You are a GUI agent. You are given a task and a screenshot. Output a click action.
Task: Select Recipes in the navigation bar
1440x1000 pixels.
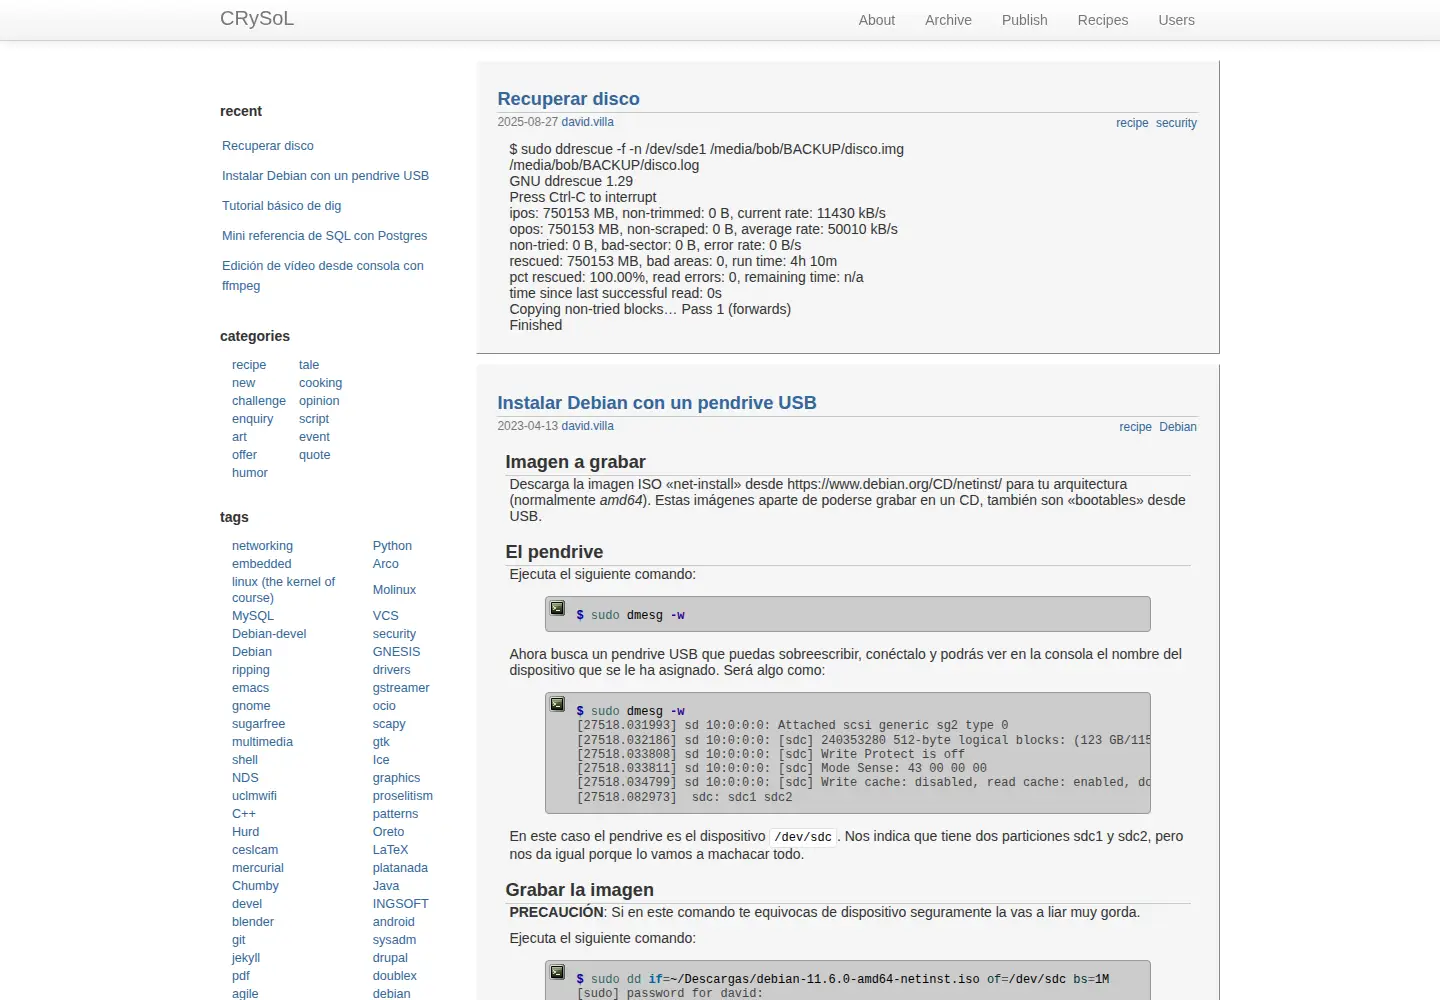tap(1103, 20)
